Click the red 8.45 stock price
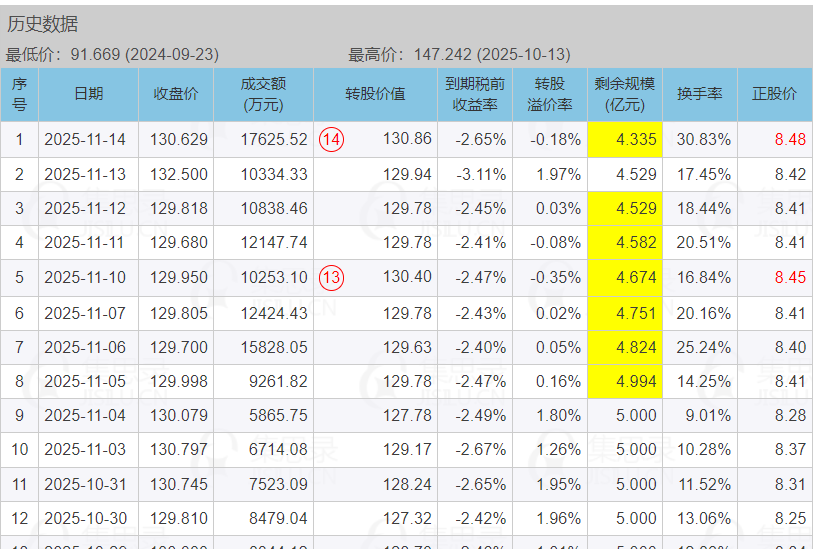Viewport: 823px width, 549px height. pos(789,278)
